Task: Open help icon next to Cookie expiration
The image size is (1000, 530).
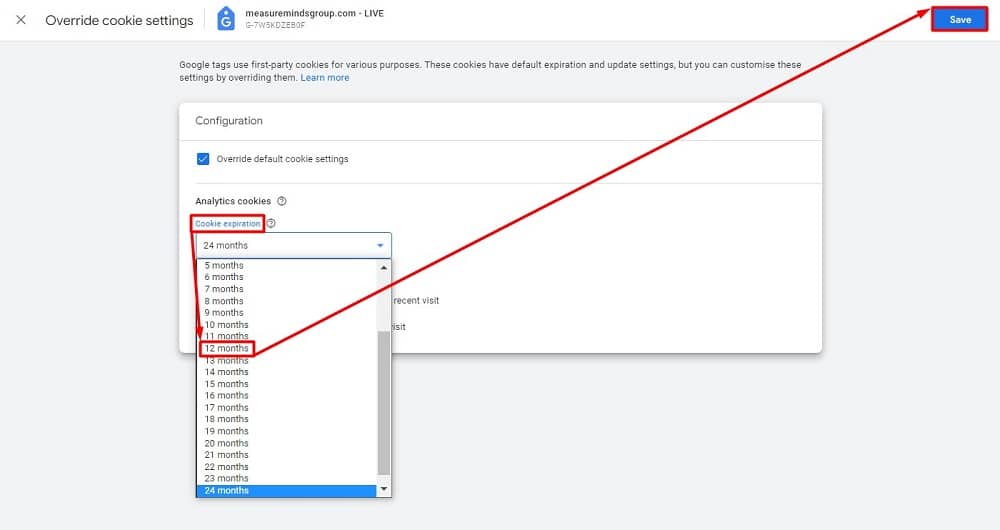Action: coord(271,223)
